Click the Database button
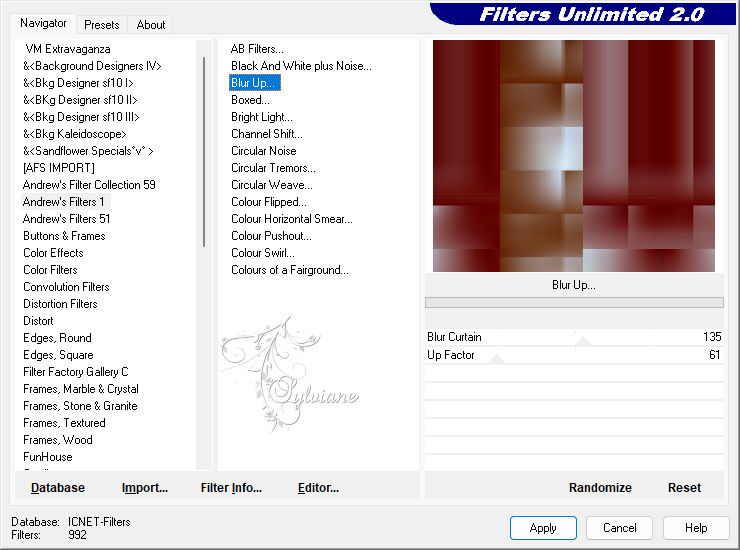The image size is (740, 550). [58, 488]
